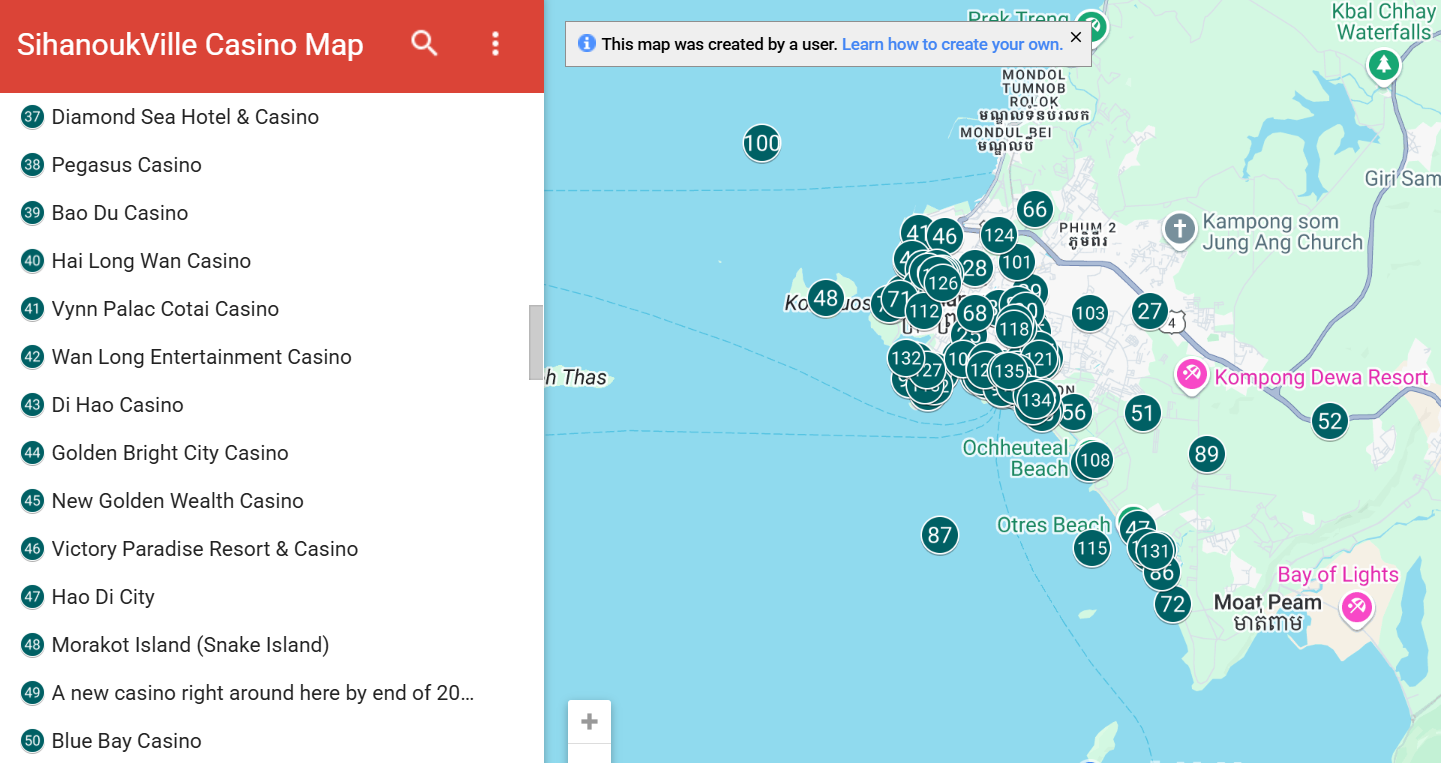Select map marker 87 offshore
1441x763 pixels.
coord(940,535)
